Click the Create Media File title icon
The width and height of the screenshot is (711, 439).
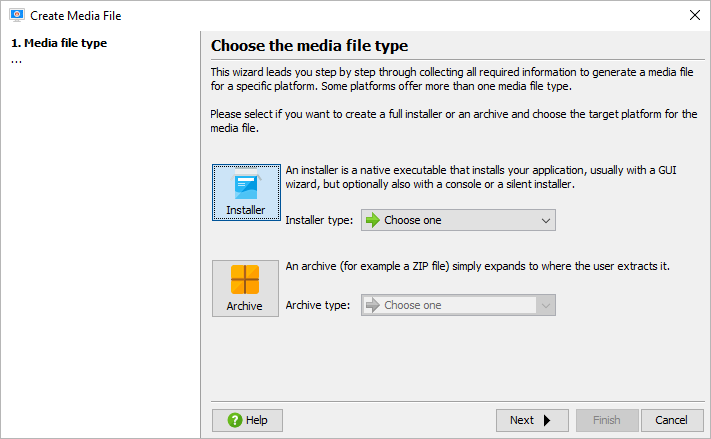coord(16,16)
